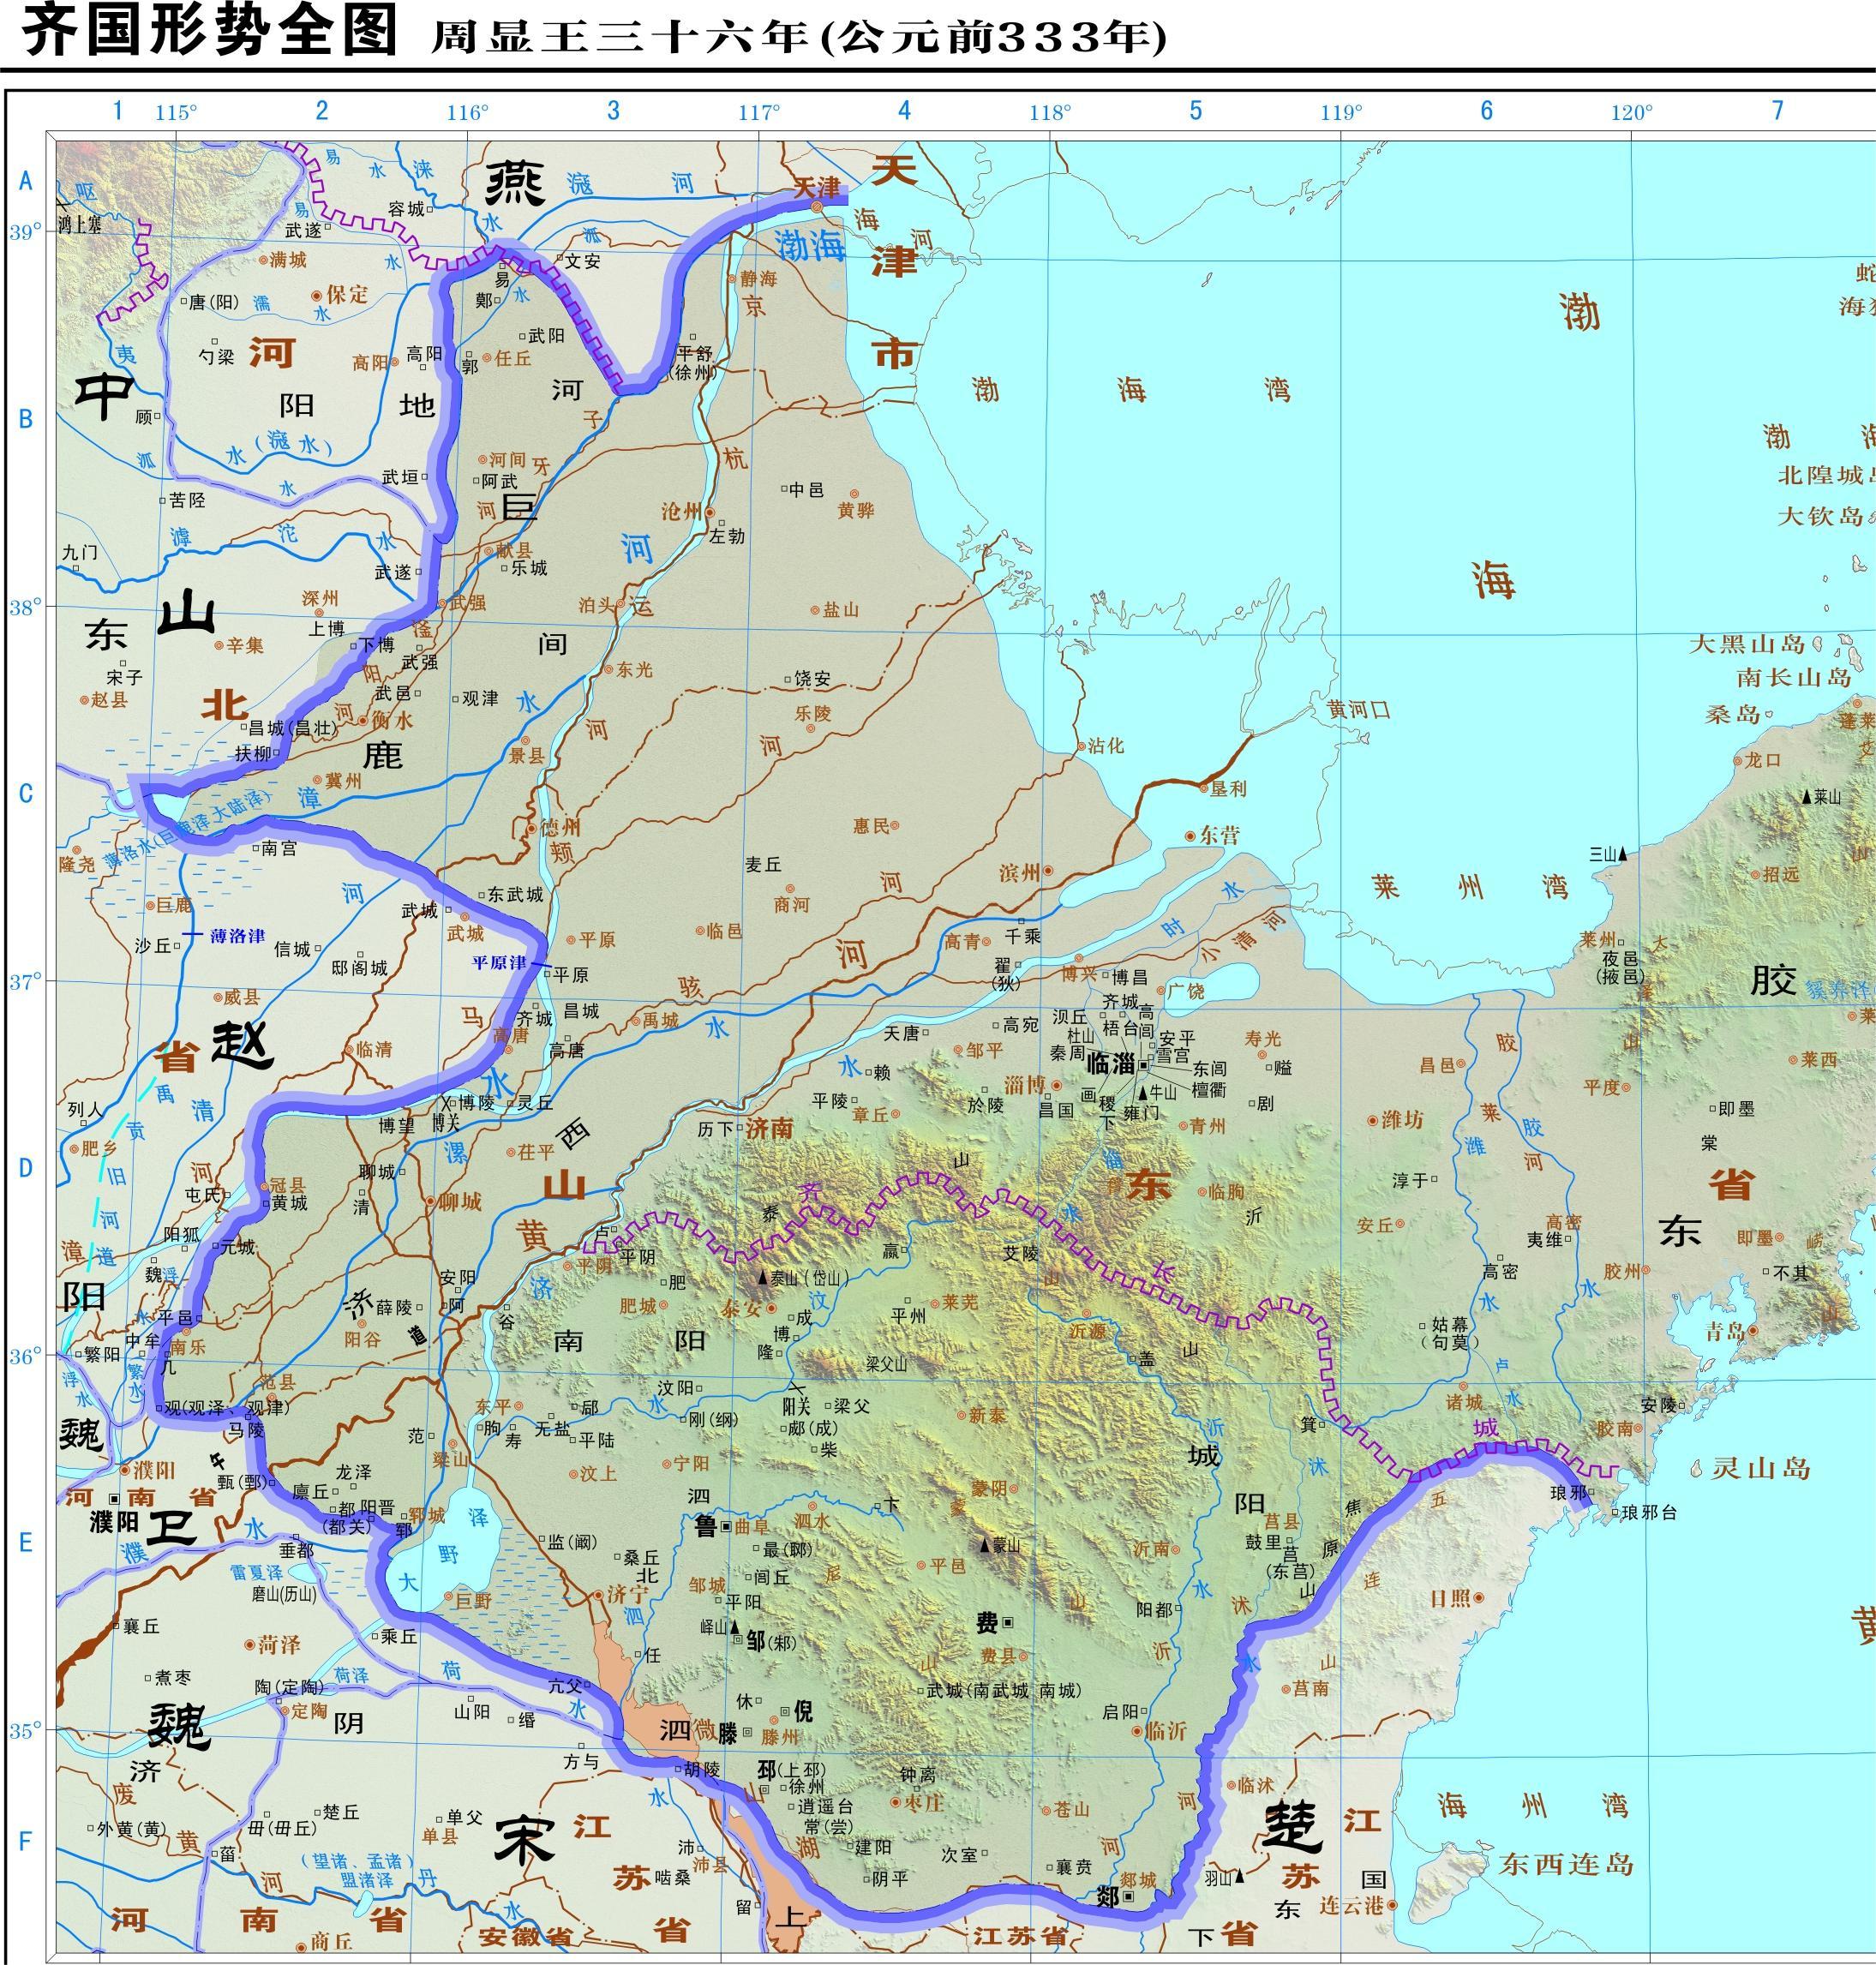Click the "黄河口" river mouth label

point(1359,710)
